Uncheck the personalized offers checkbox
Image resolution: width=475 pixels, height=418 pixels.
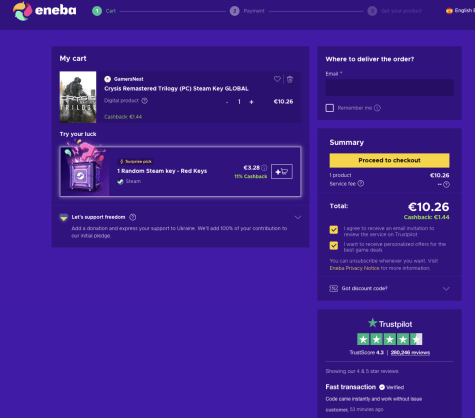[334, 246]
